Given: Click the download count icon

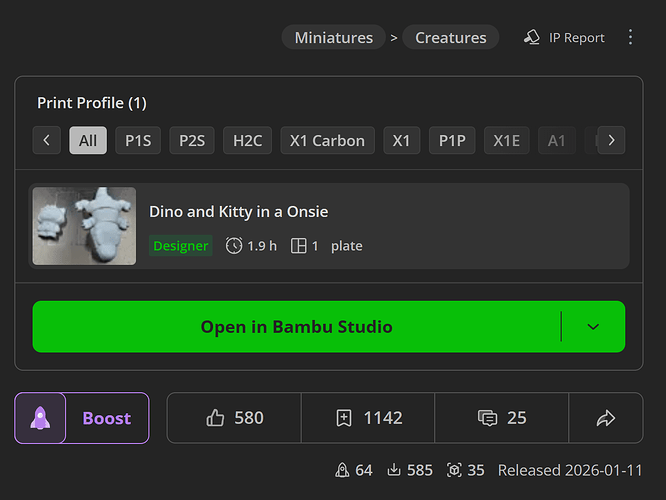Looking at the screenshot, I should pos(394,470).
